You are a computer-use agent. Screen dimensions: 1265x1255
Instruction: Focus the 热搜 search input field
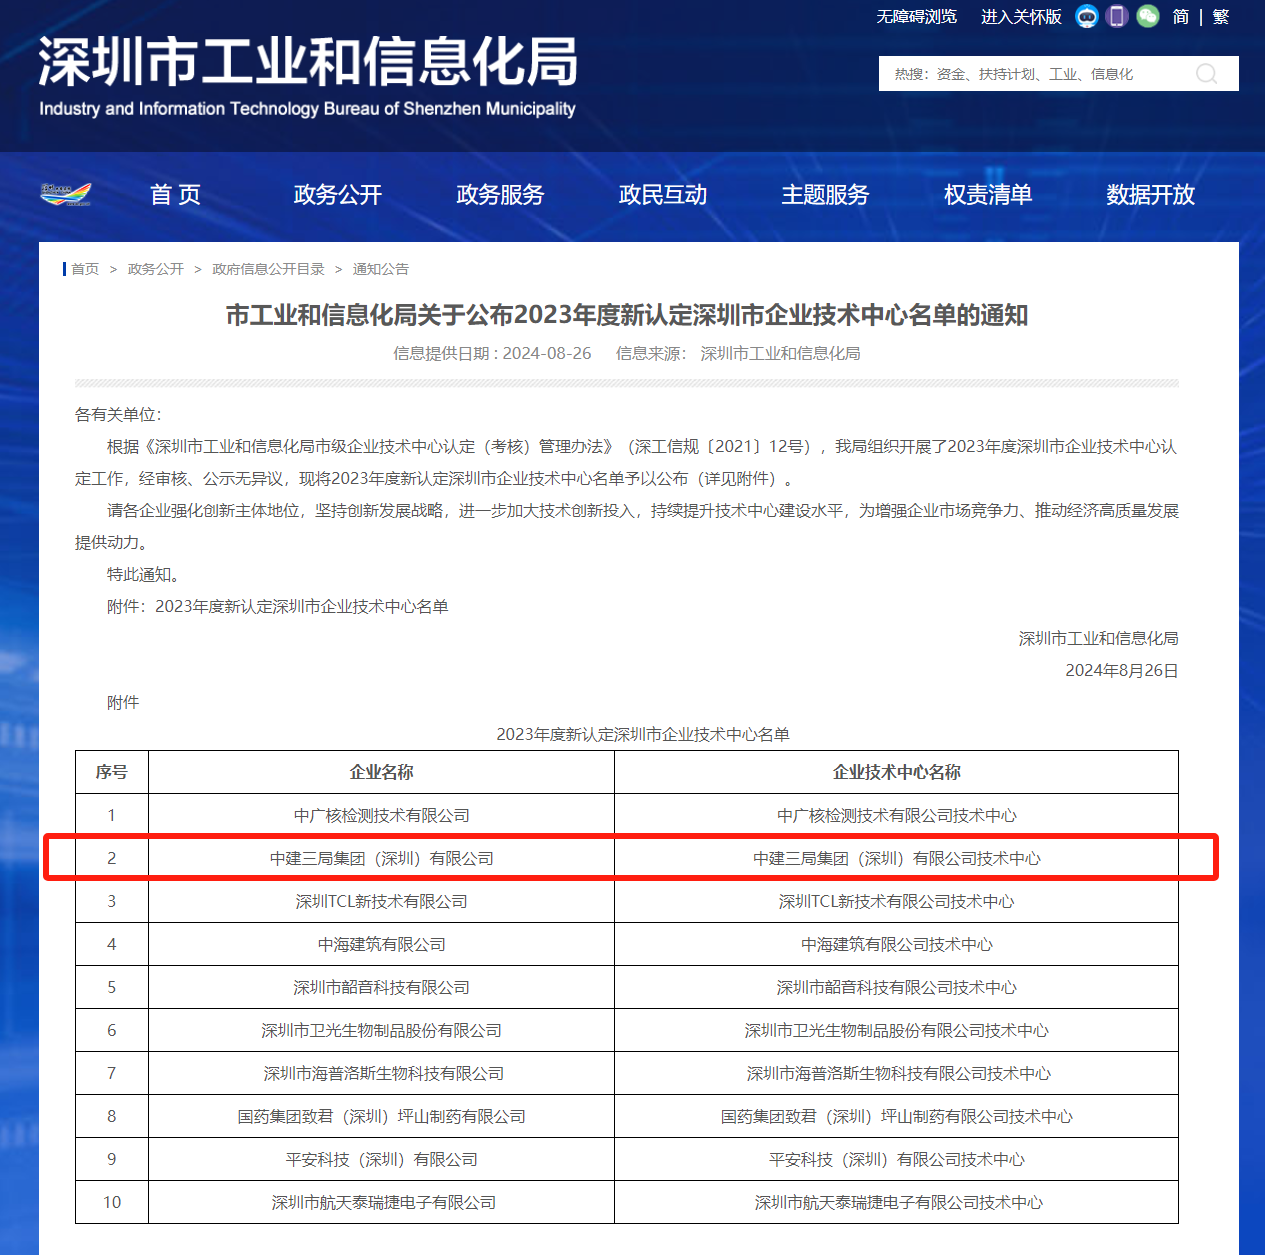tap(1030, 74)
